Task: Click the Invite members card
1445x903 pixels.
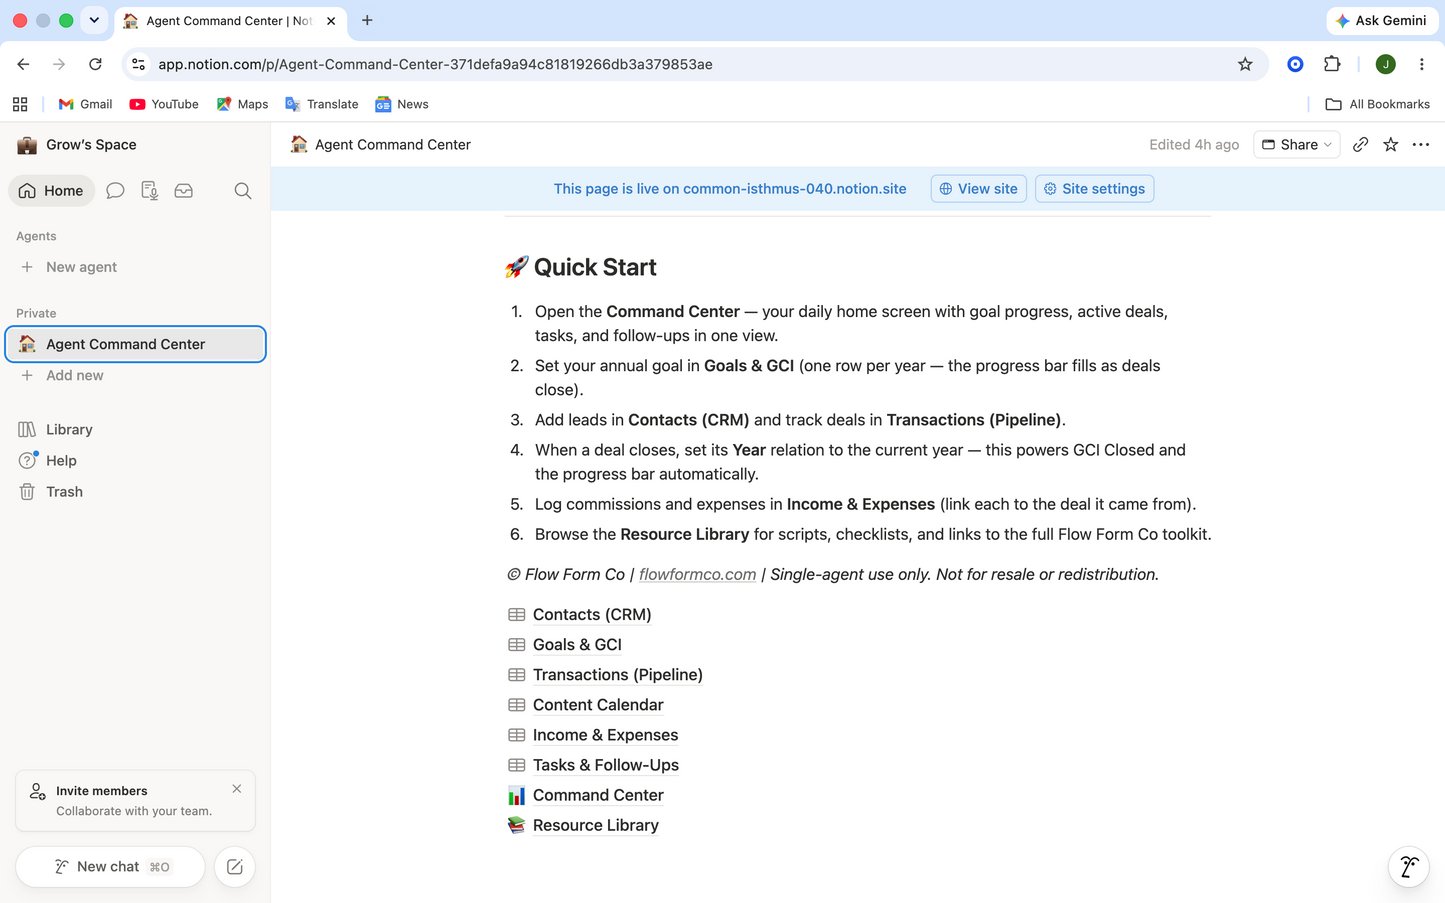Action: 135,800
